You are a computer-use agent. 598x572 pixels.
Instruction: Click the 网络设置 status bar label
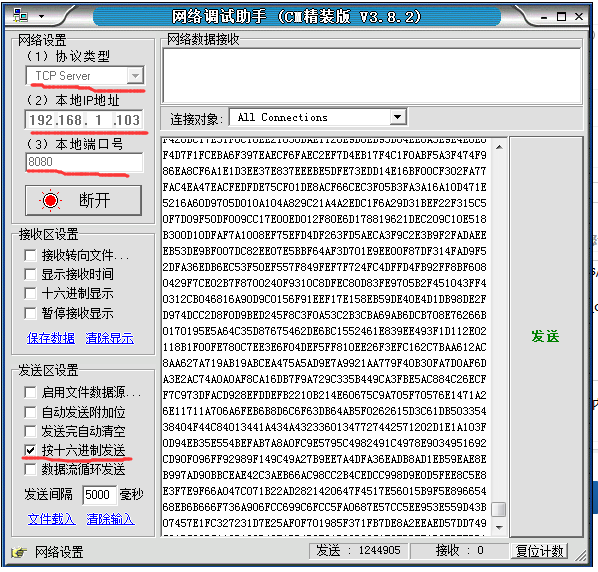pos(59,552)
